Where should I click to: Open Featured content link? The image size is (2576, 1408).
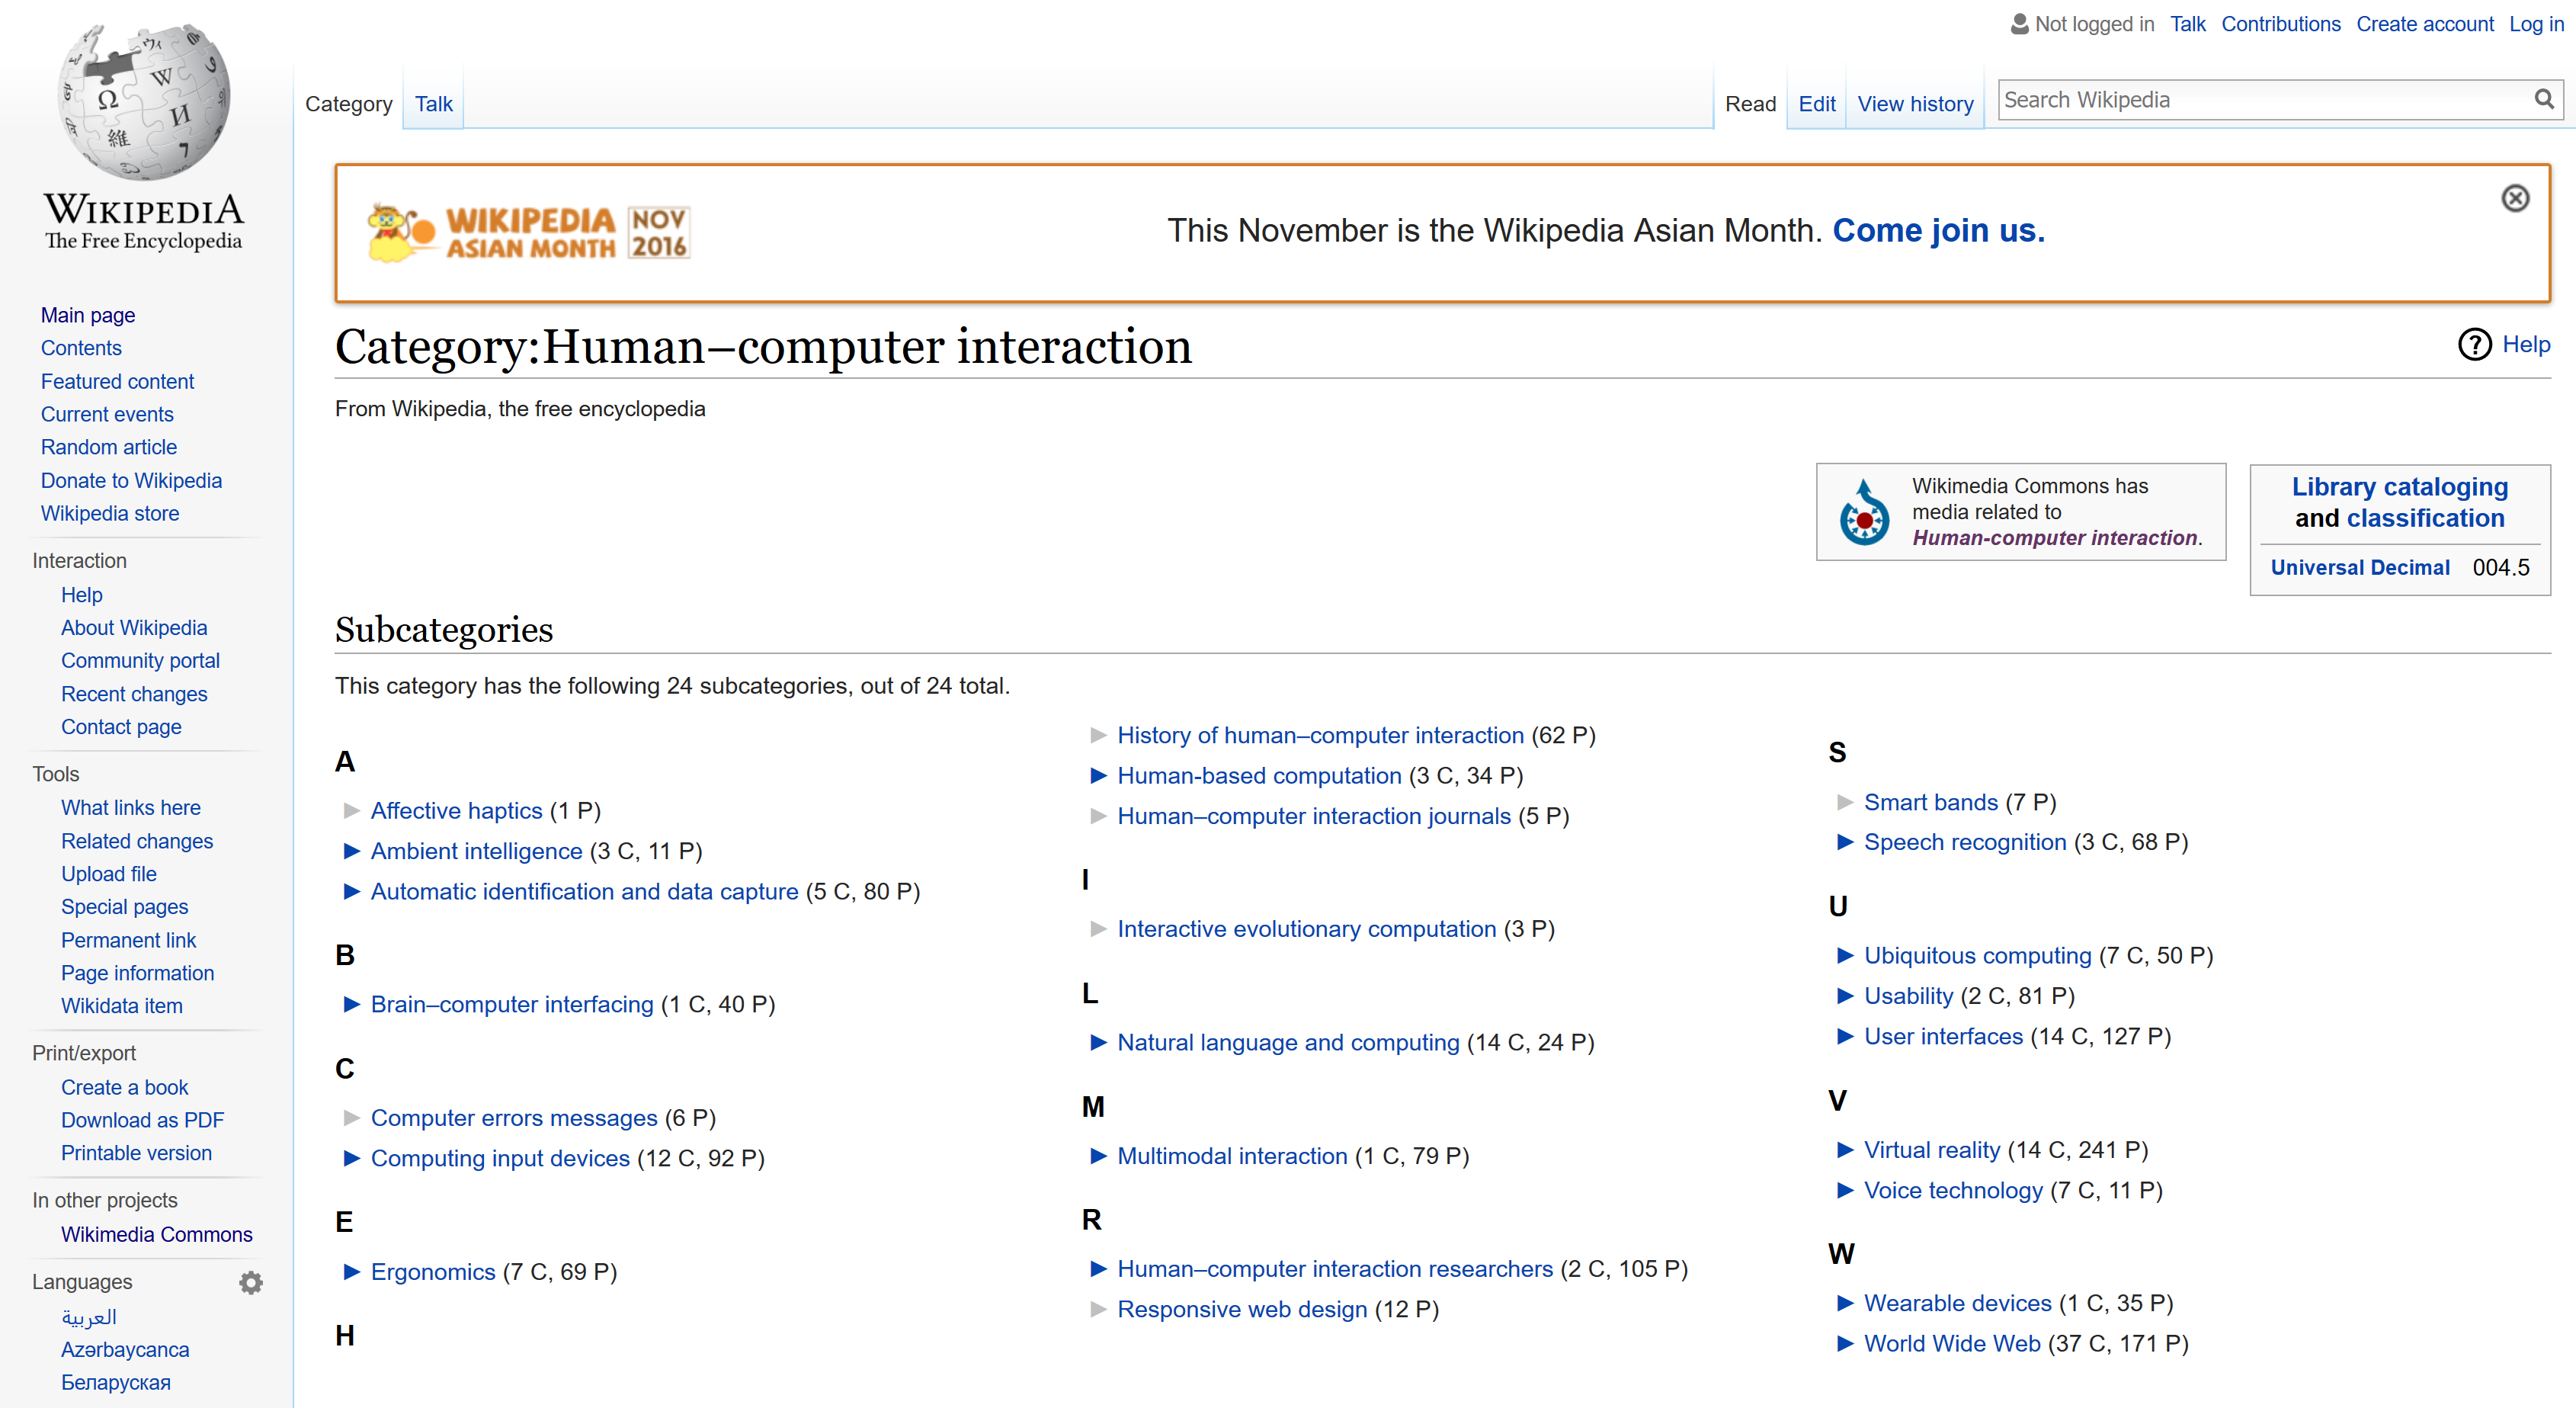click(x=117, y=381)
